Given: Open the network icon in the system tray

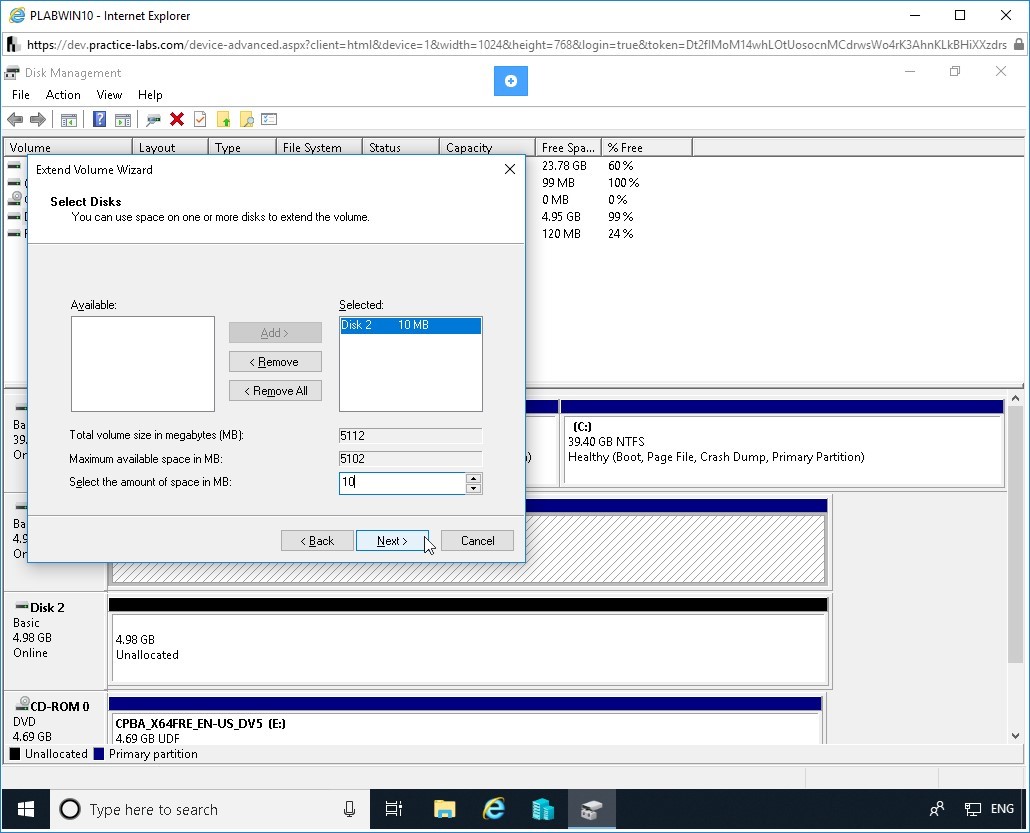Looking at the screenshot, I should click(972, 809).
